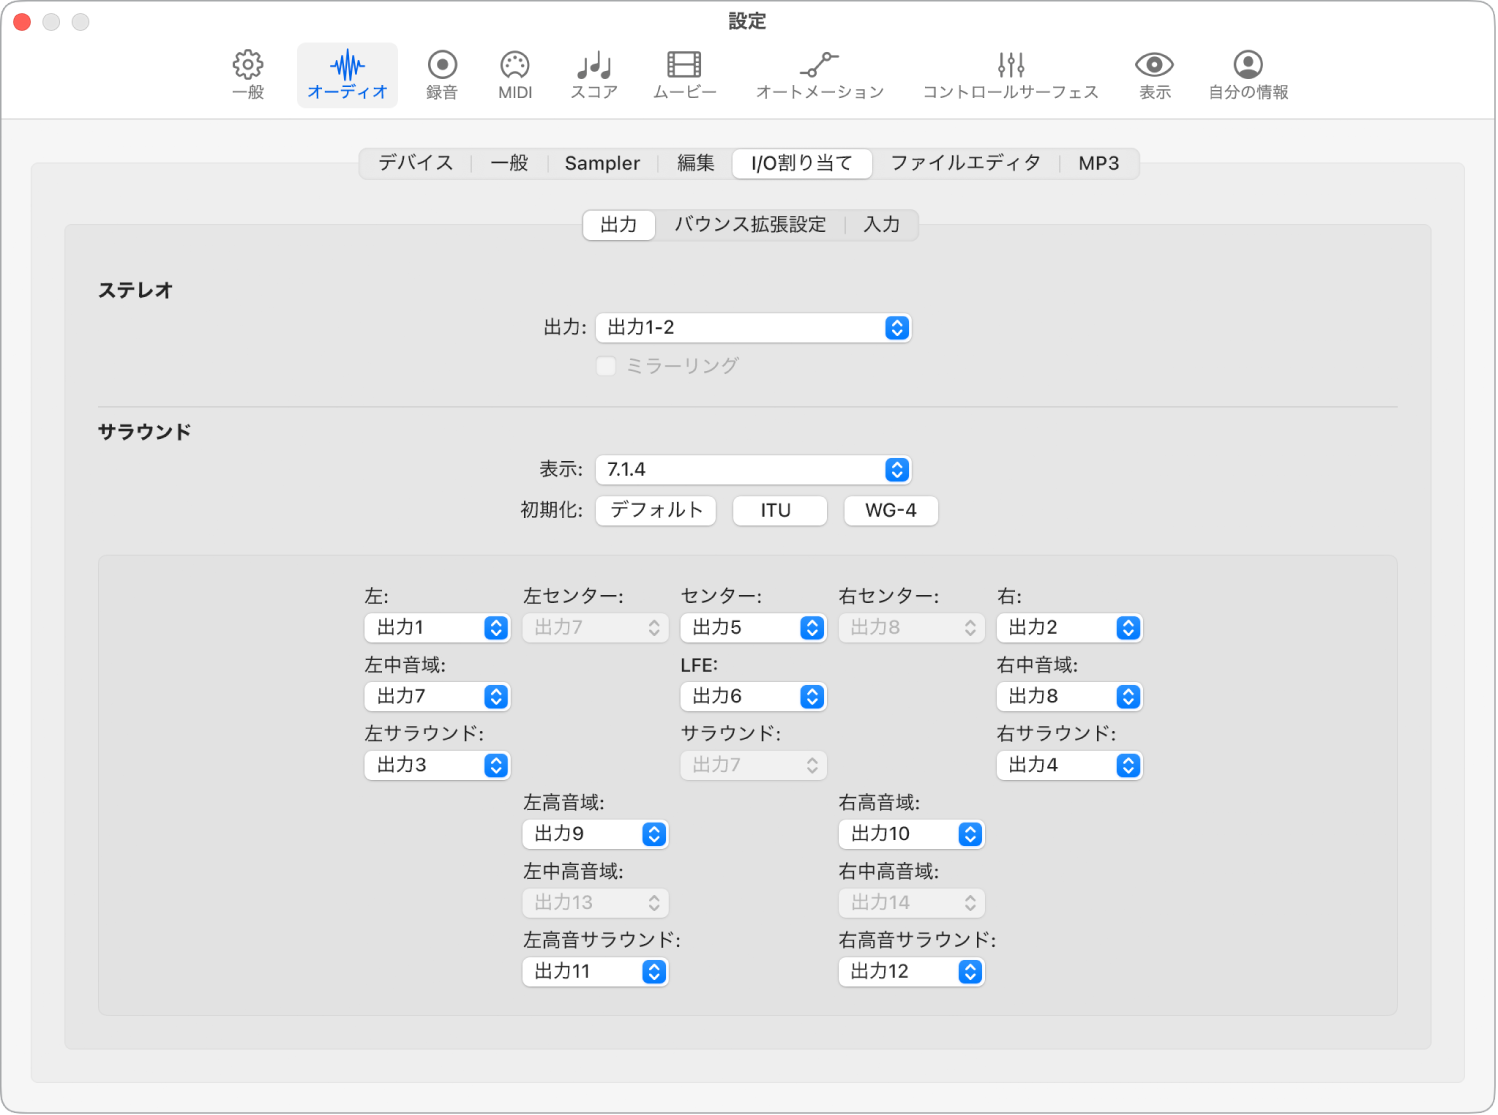This screenshot has height=1115, width=1498.
Task: Open the ステレオ 出力 dropdown
Action: 753,327
